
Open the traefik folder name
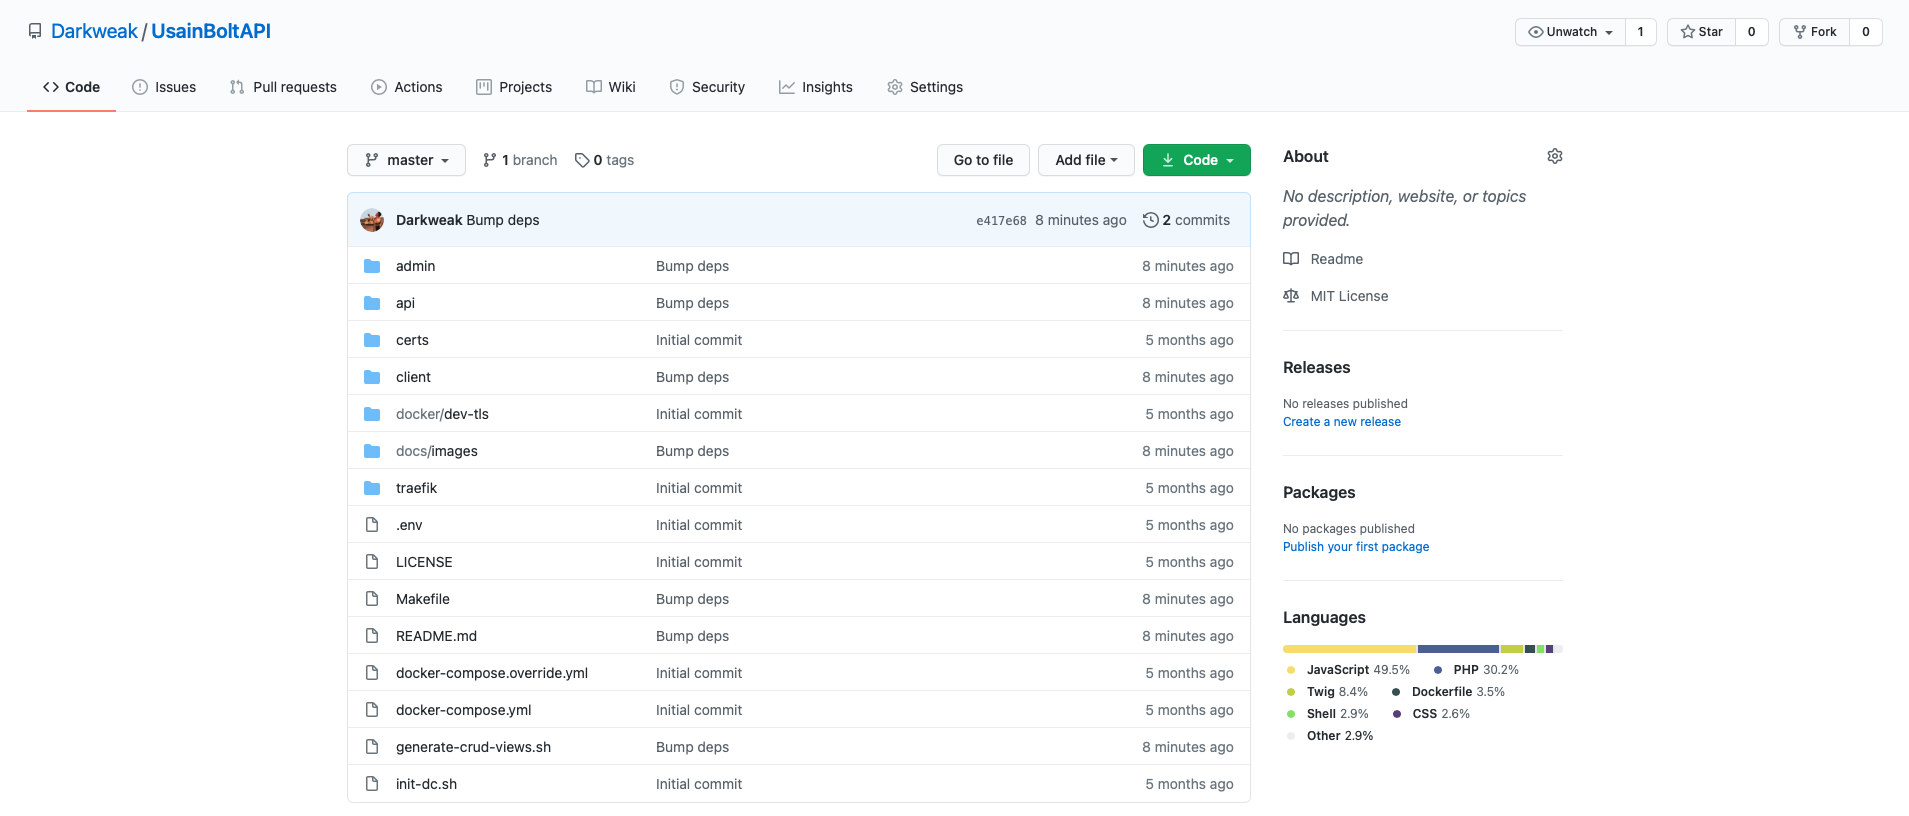(x=416, y=488)
